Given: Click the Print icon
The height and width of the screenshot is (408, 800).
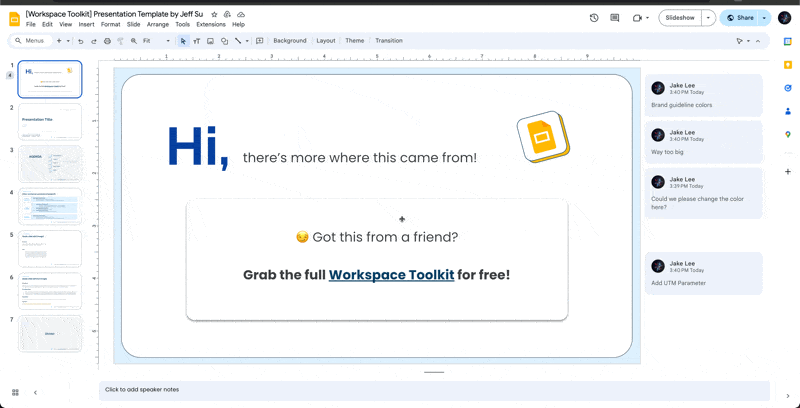Looking at the screenshot, I should pyautogui.click(x=107, y=41).
